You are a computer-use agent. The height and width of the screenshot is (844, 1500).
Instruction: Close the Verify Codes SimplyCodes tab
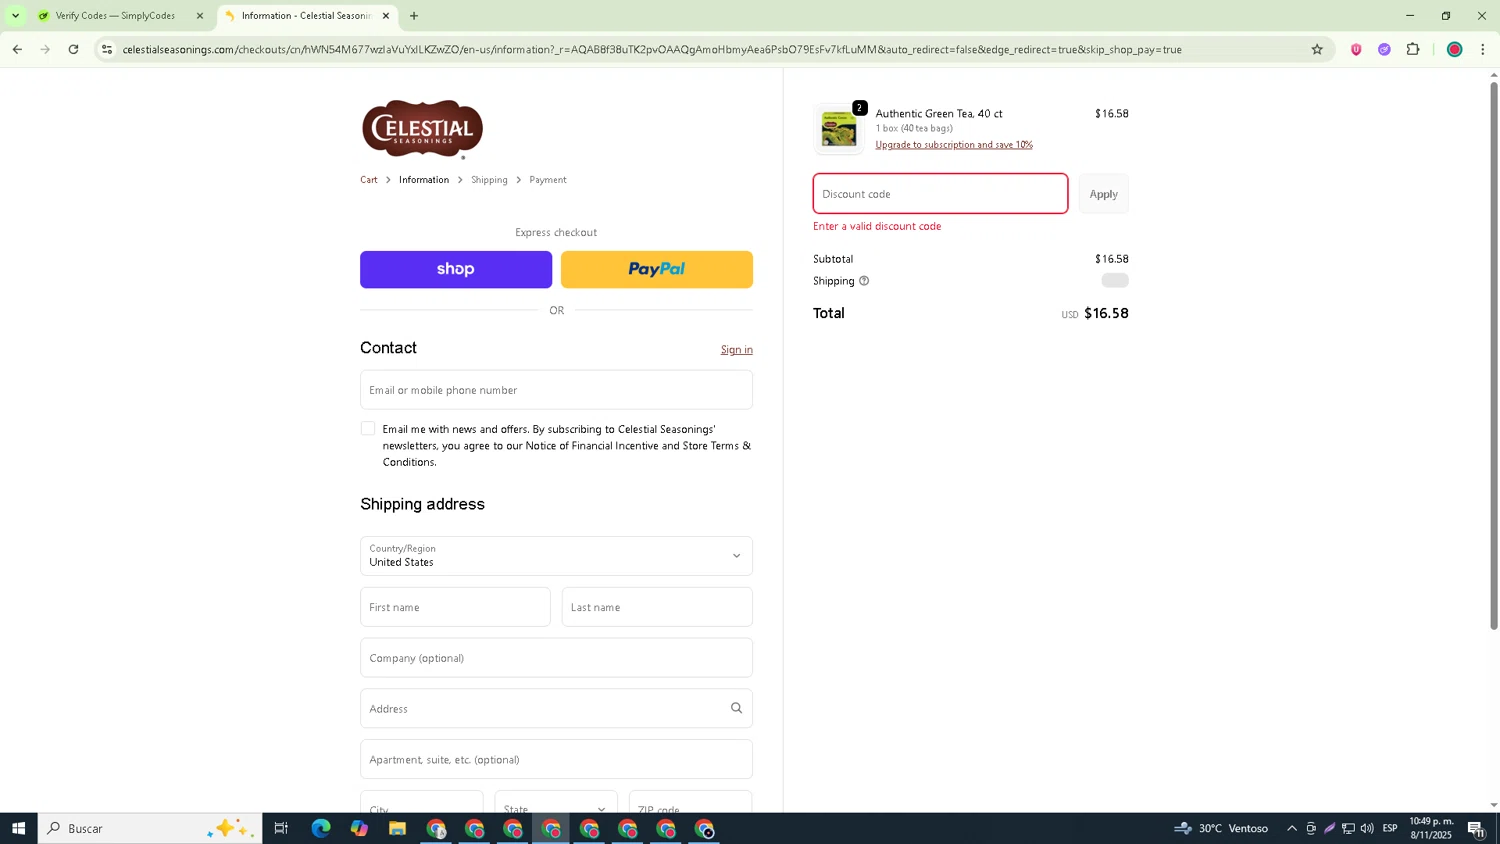pyautogui.click(x=200, y=16)
